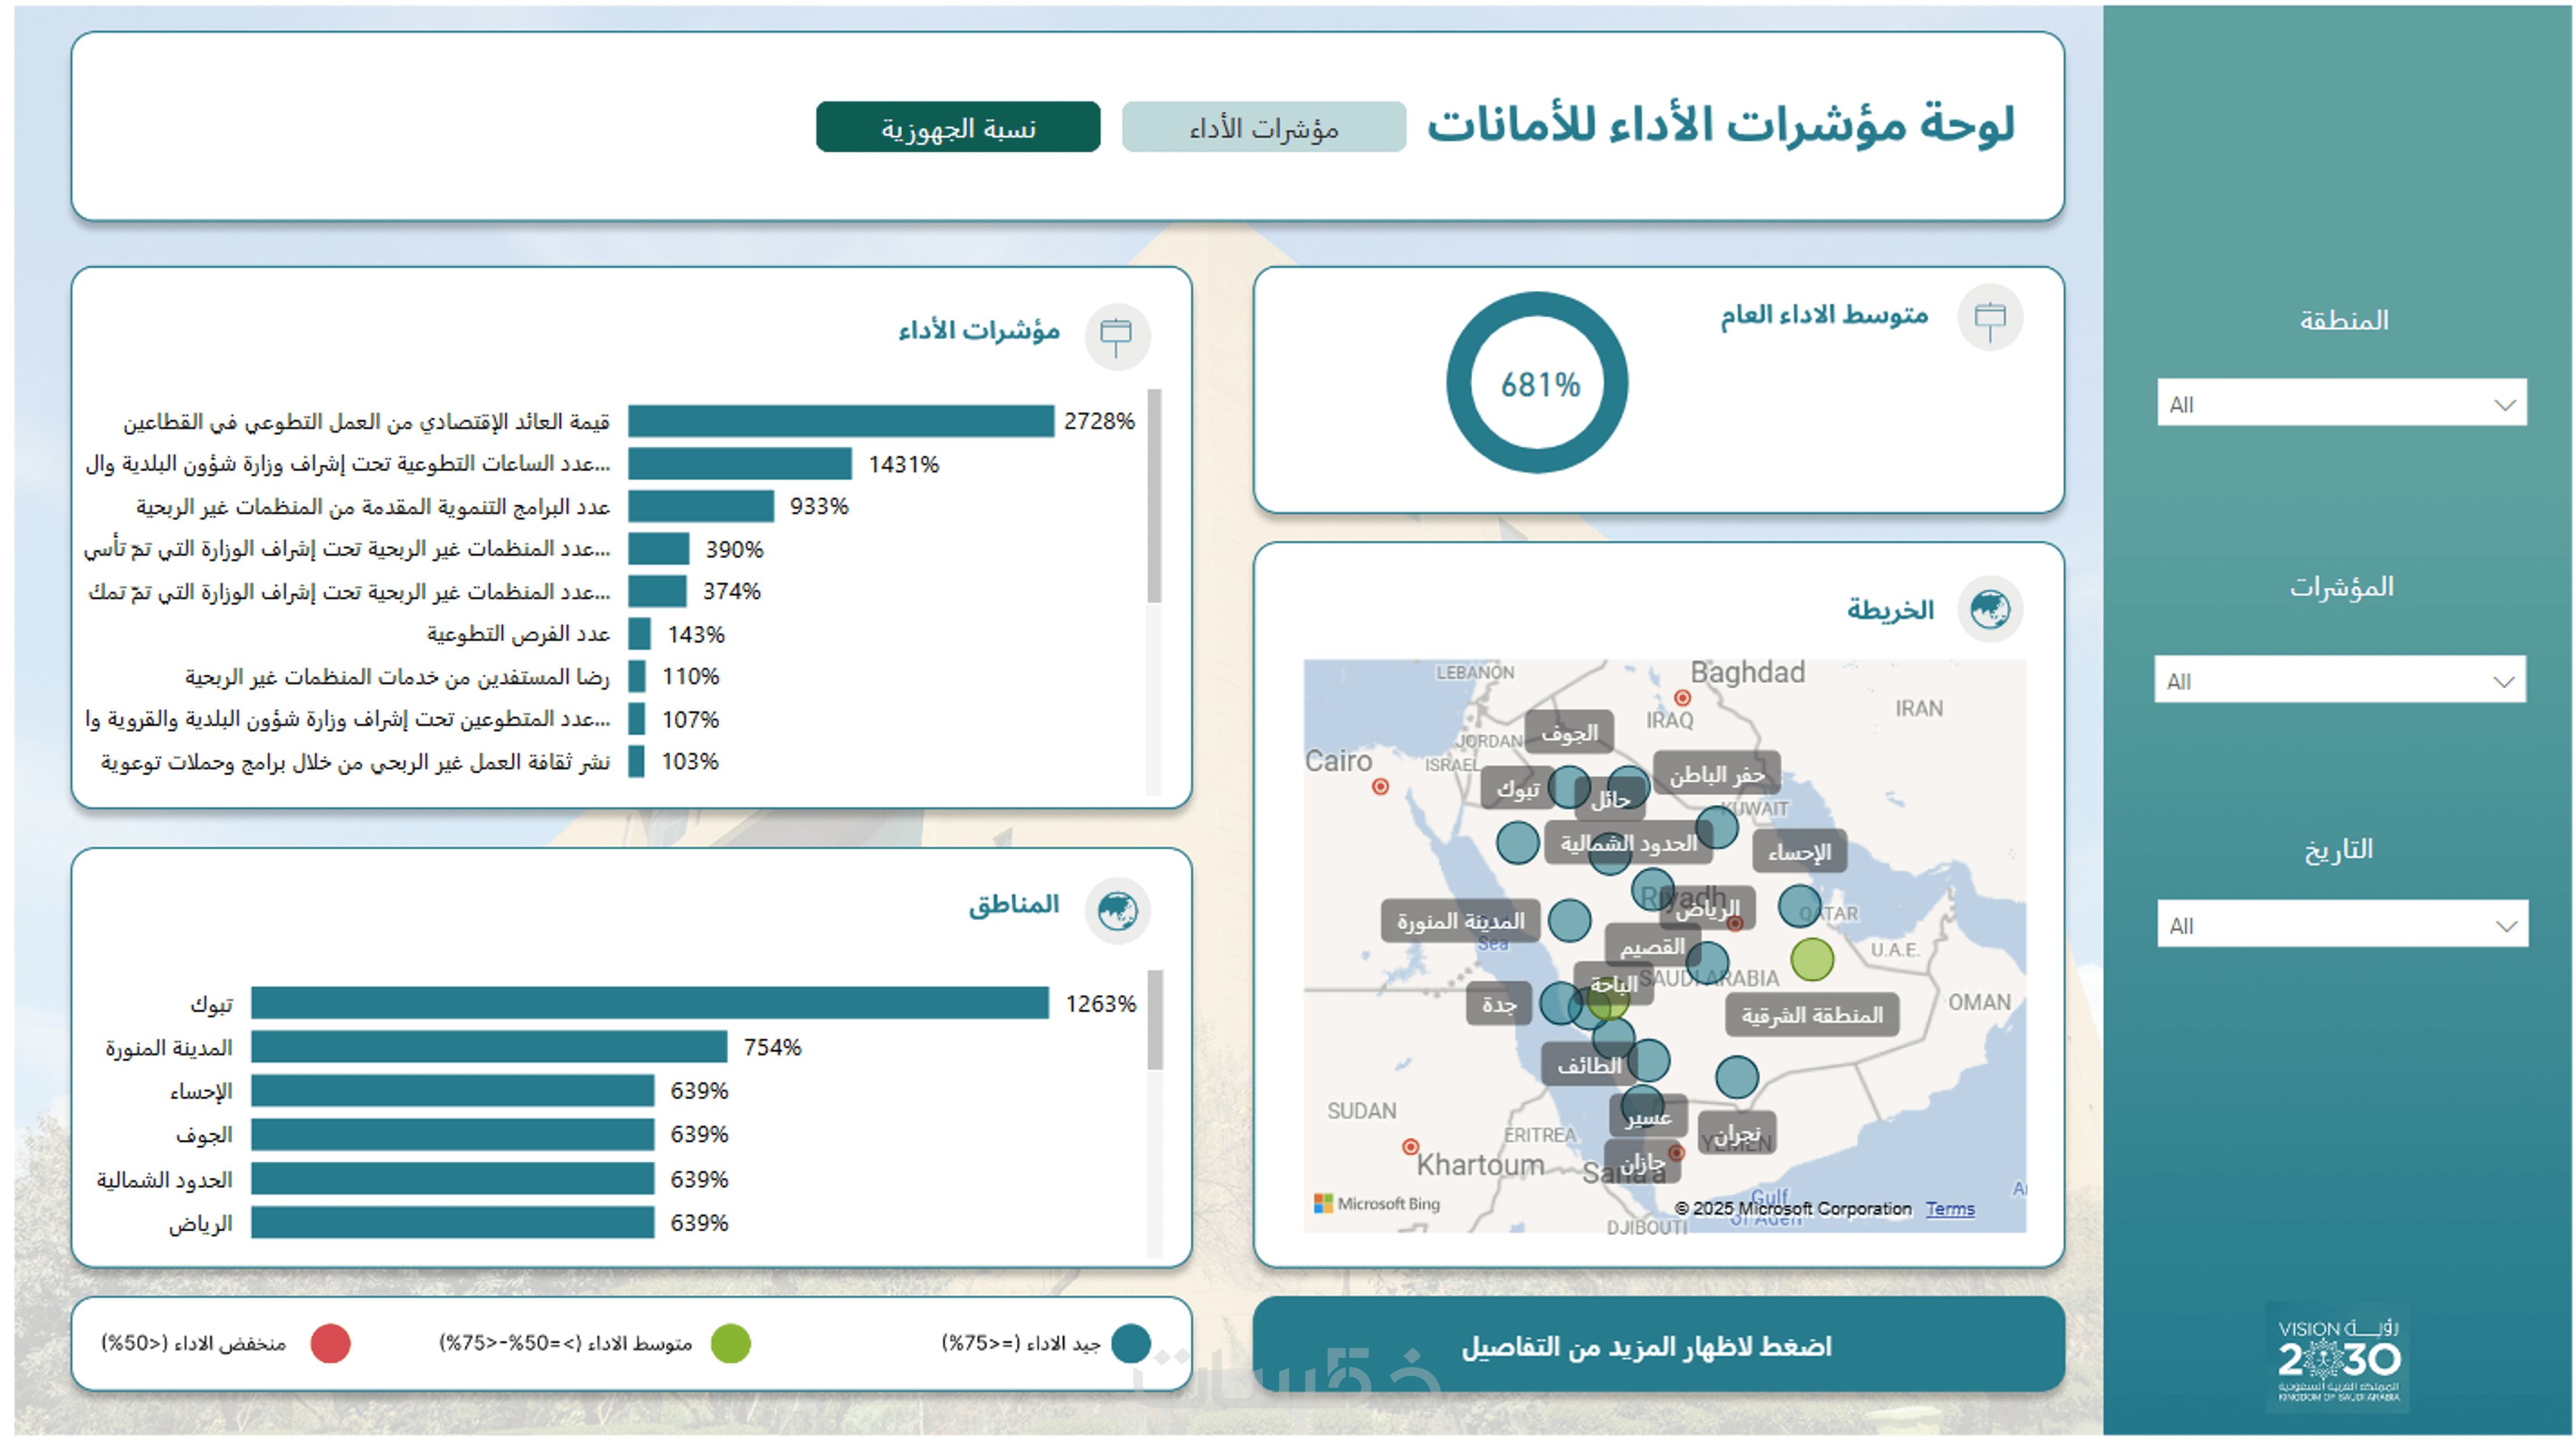Click the signpost icon beside مؤشرات الأداء
This screenshot has height=1439, width=2576.
tap(1116, 336)
